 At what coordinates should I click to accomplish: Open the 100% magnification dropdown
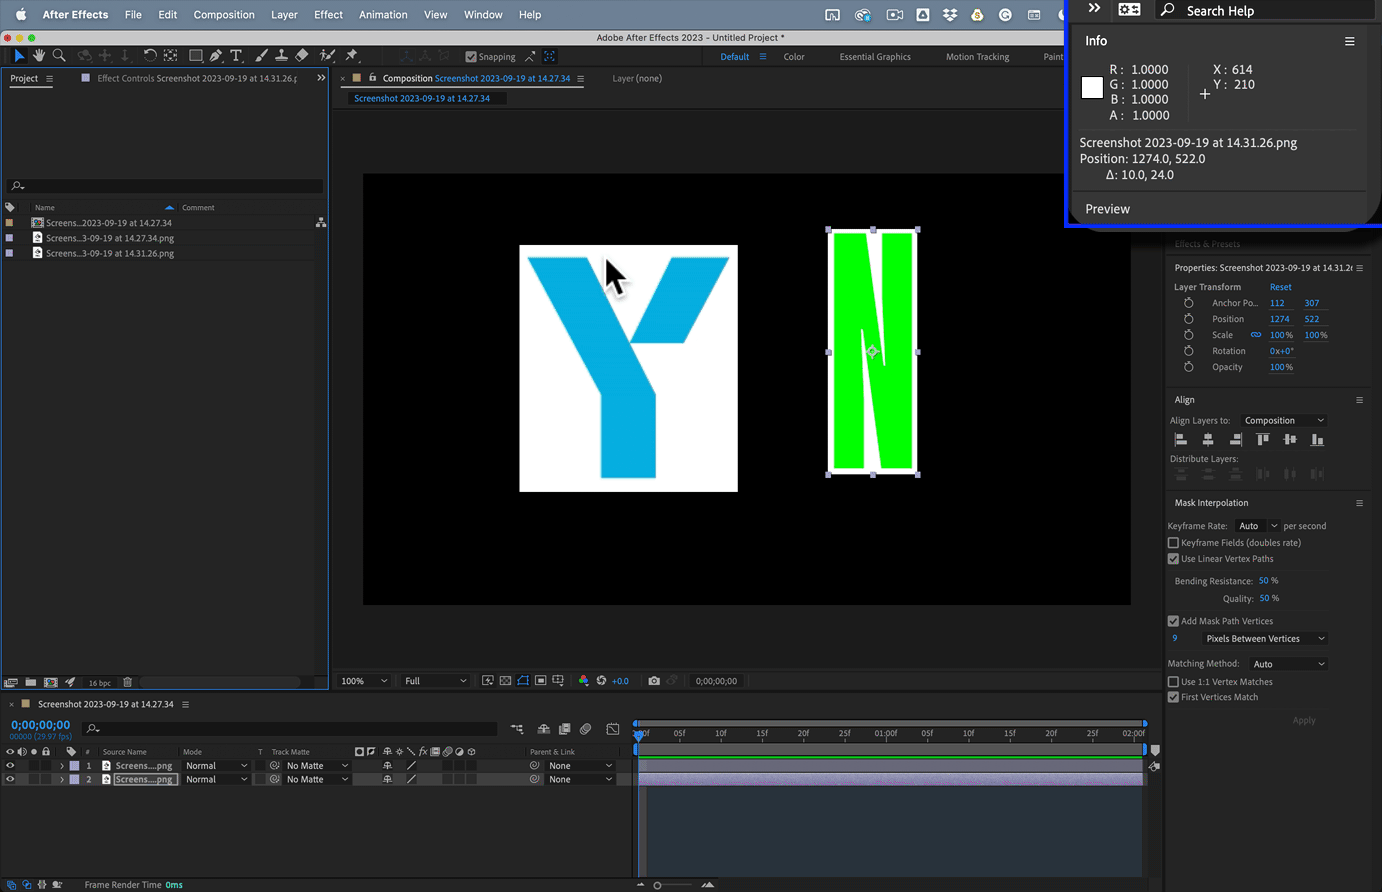(x=364, y=681)
